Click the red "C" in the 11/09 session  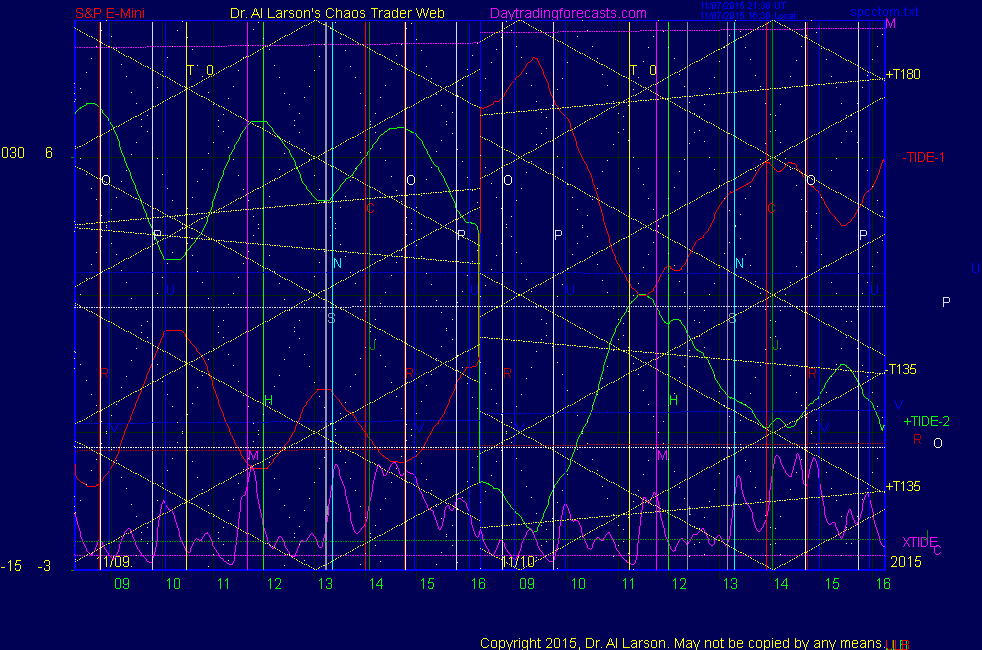(370, 208)
